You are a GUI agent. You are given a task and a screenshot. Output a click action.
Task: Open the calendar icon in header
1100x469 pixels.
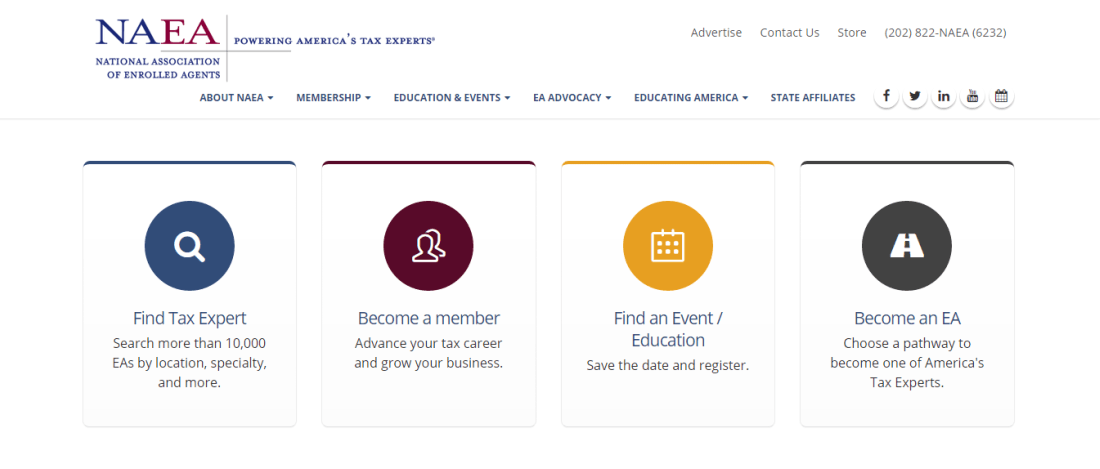click(1001, 96)
